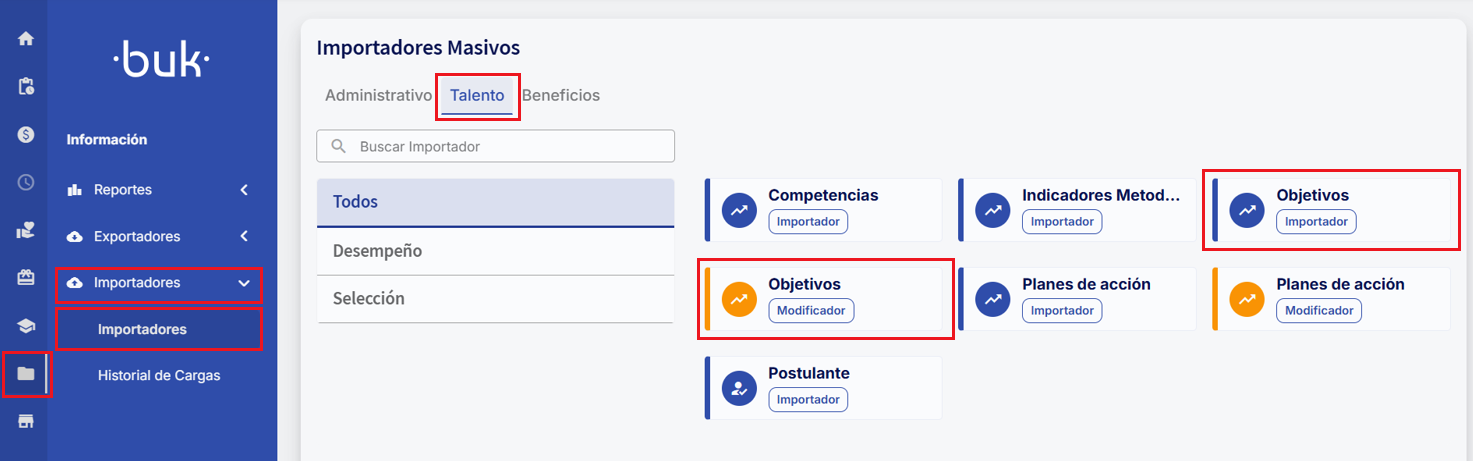The image size is (1473, 461).
Task: Click the hand with heart icon
Action: (x=26, y=230)
